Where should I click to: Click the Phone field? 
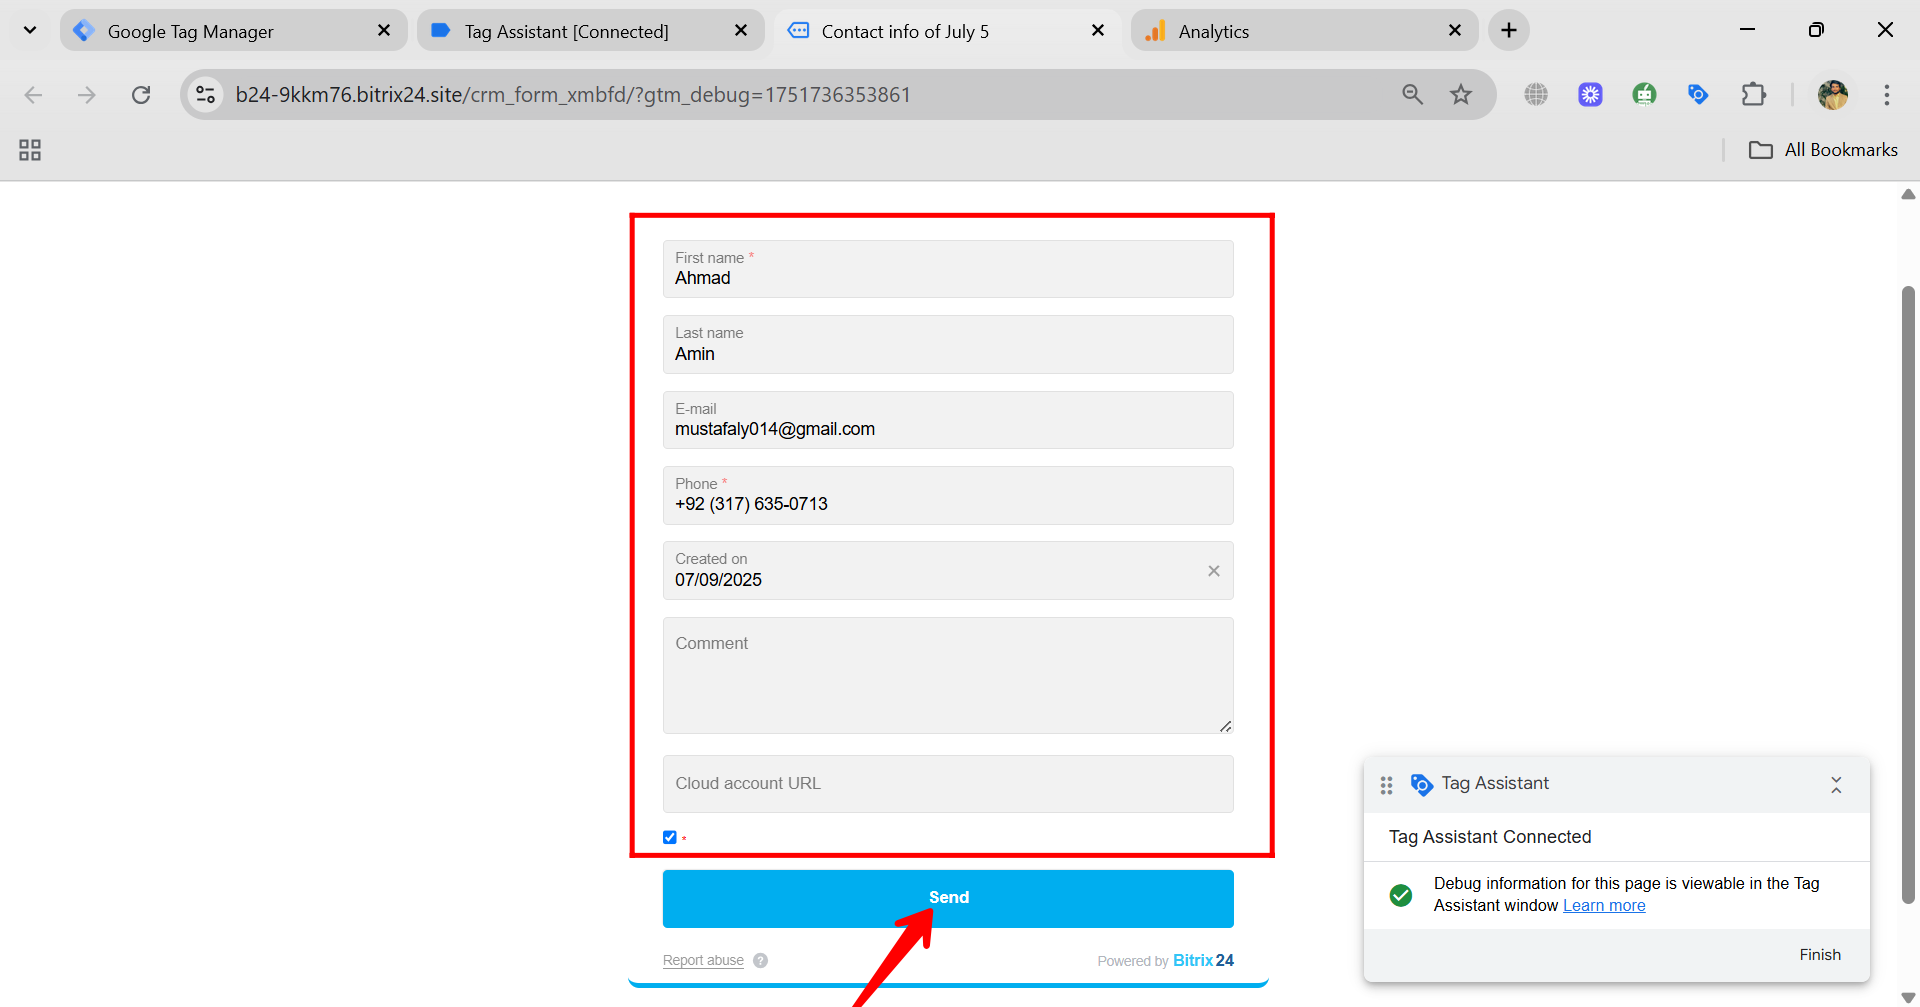coord(948,495)
